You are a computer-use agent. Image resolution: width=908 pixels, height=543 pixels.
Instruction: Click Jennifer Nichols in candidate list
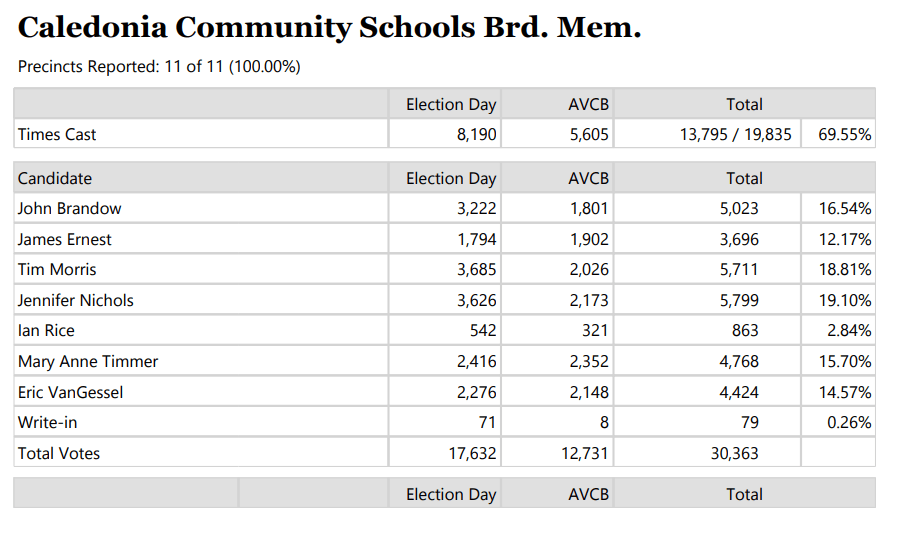(75, 301)
